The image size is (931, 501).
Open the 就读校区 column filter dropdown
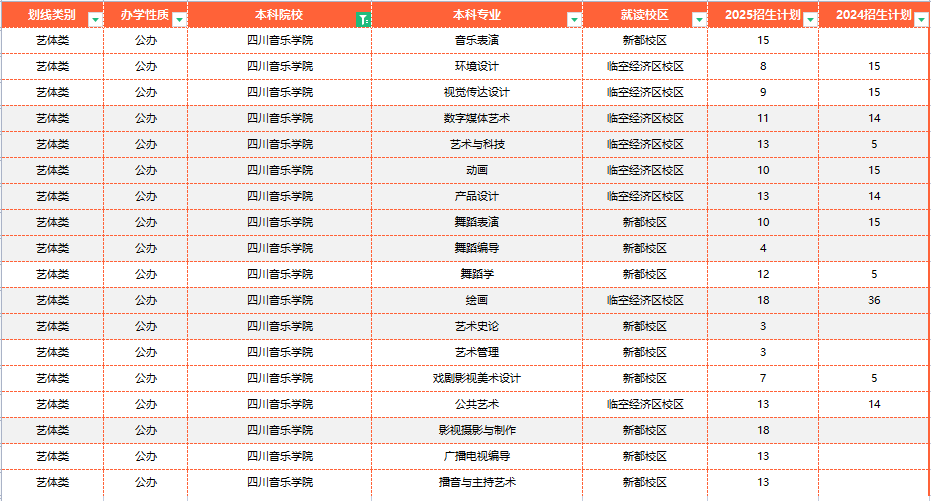[699, 20]
